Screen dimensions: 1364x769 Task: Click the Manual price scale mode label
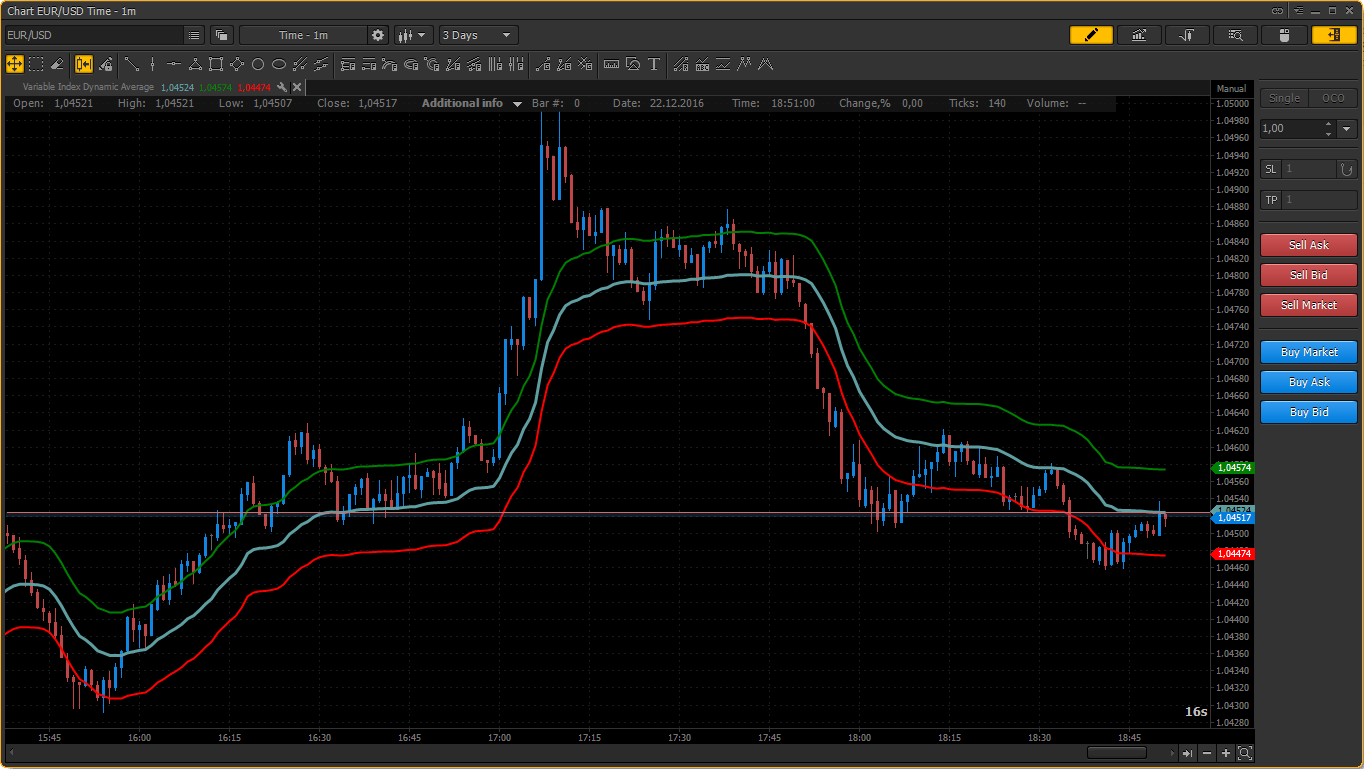pos(1231,89)
